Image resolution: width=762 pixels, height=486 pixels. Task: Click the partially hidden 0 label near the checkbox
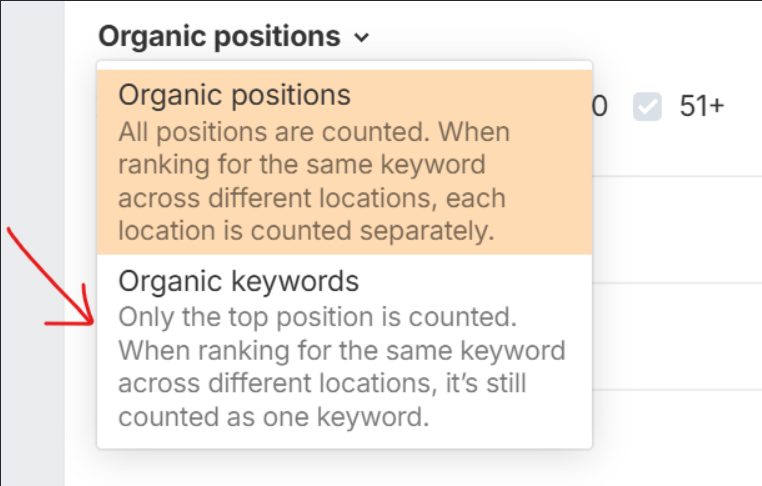(600, 107)
